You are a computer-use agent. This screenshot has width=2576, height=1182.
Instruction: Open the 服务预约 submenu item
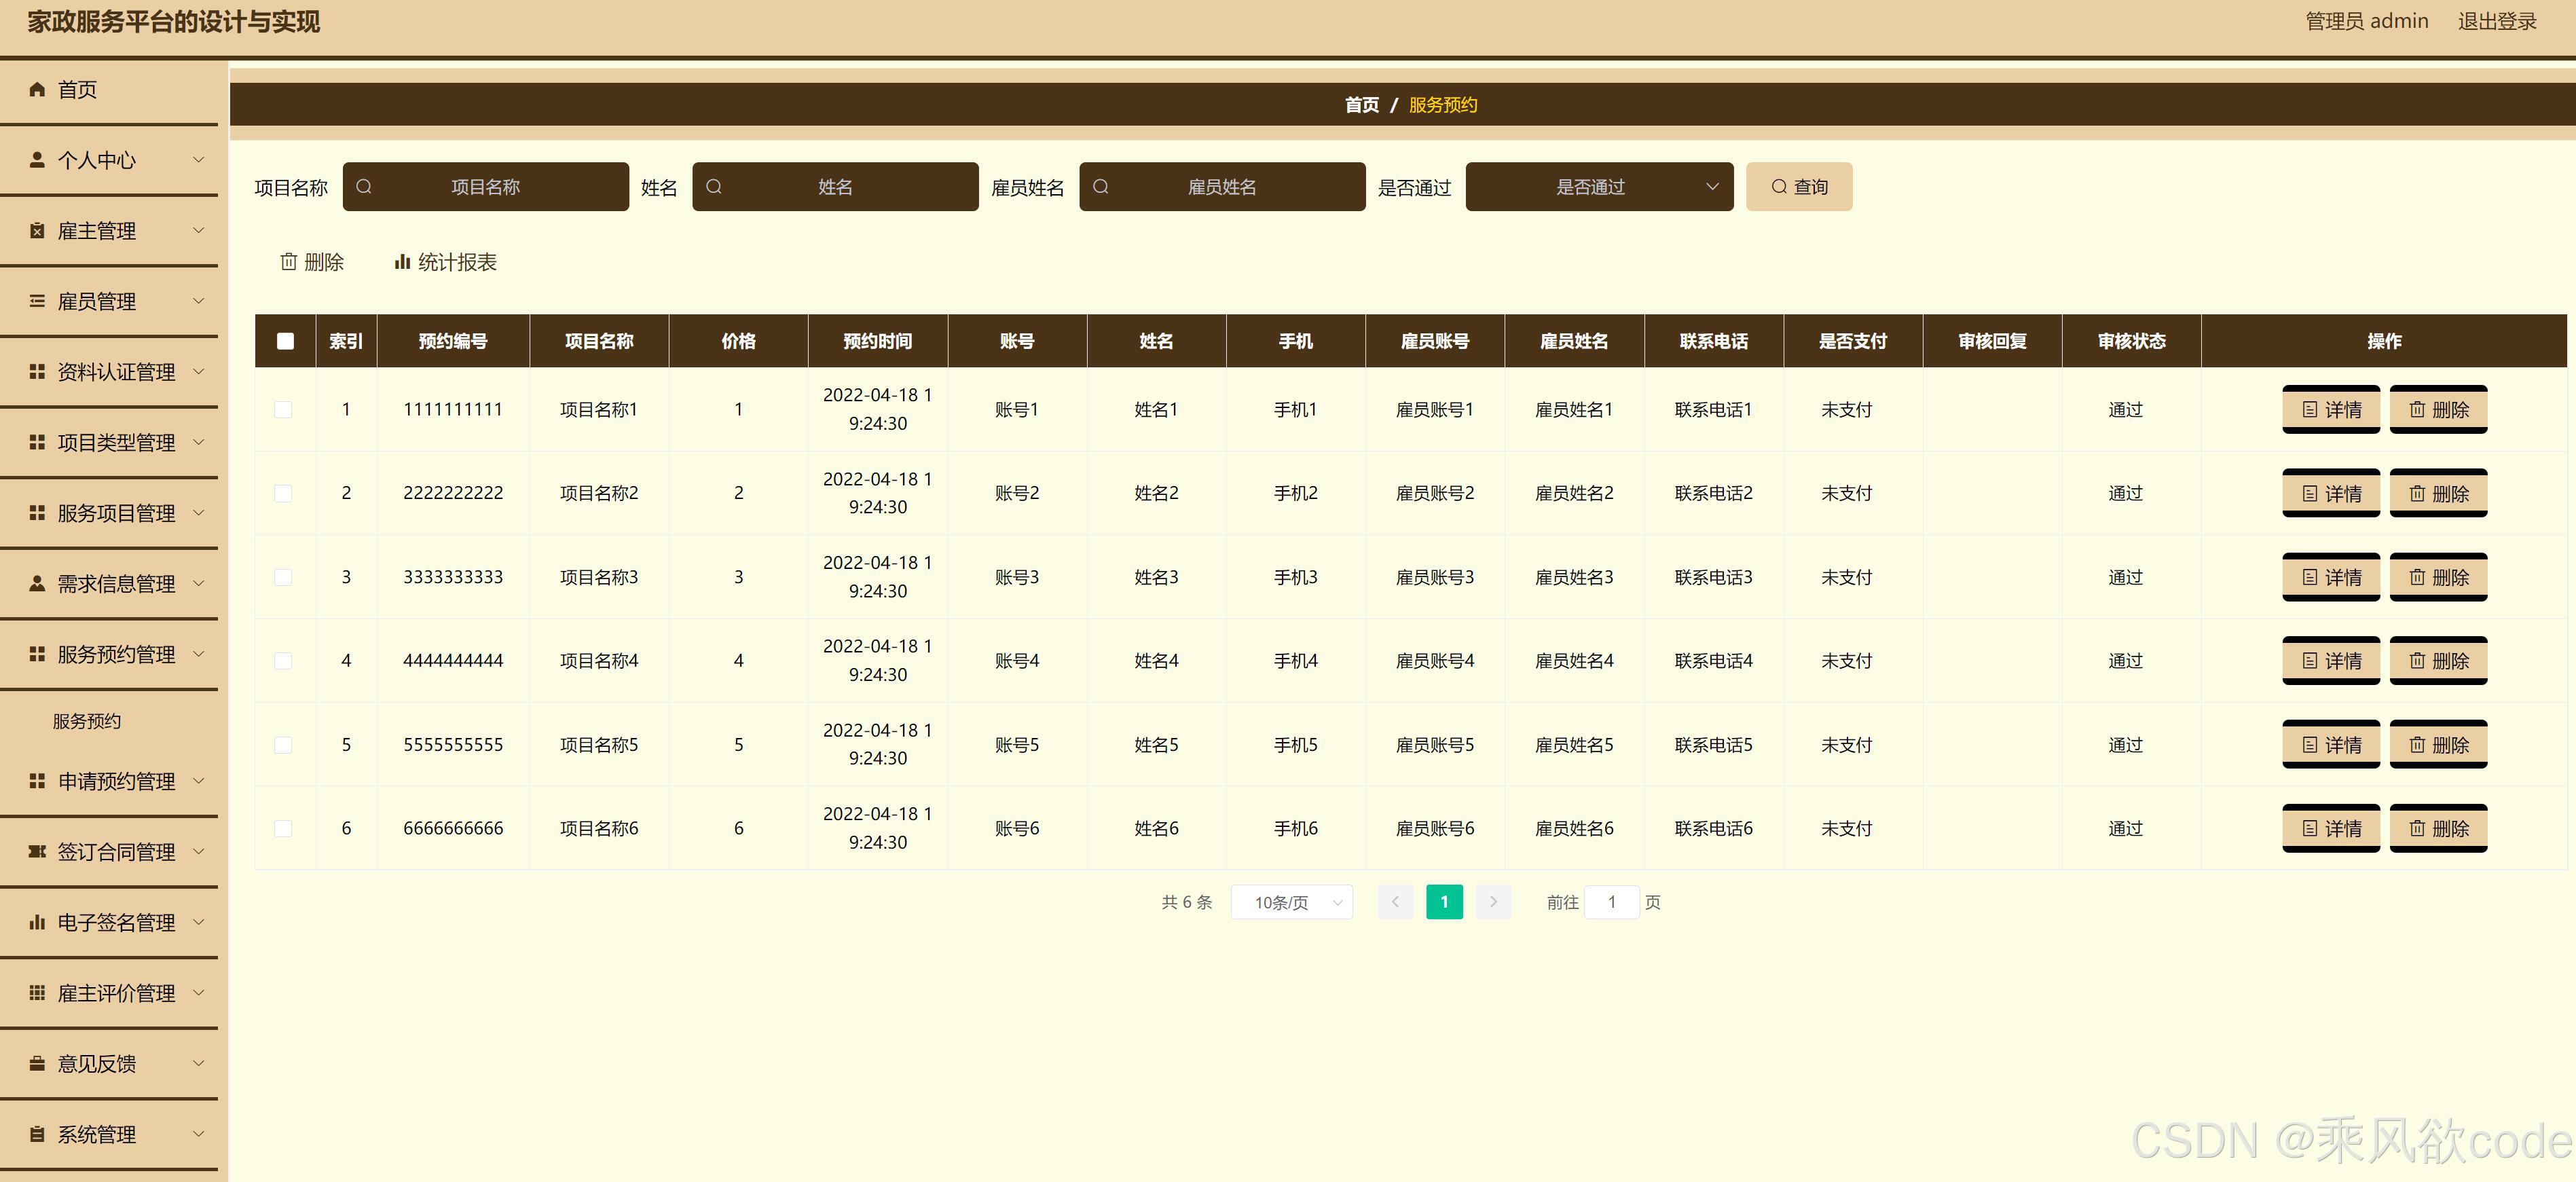coord(87,721)
